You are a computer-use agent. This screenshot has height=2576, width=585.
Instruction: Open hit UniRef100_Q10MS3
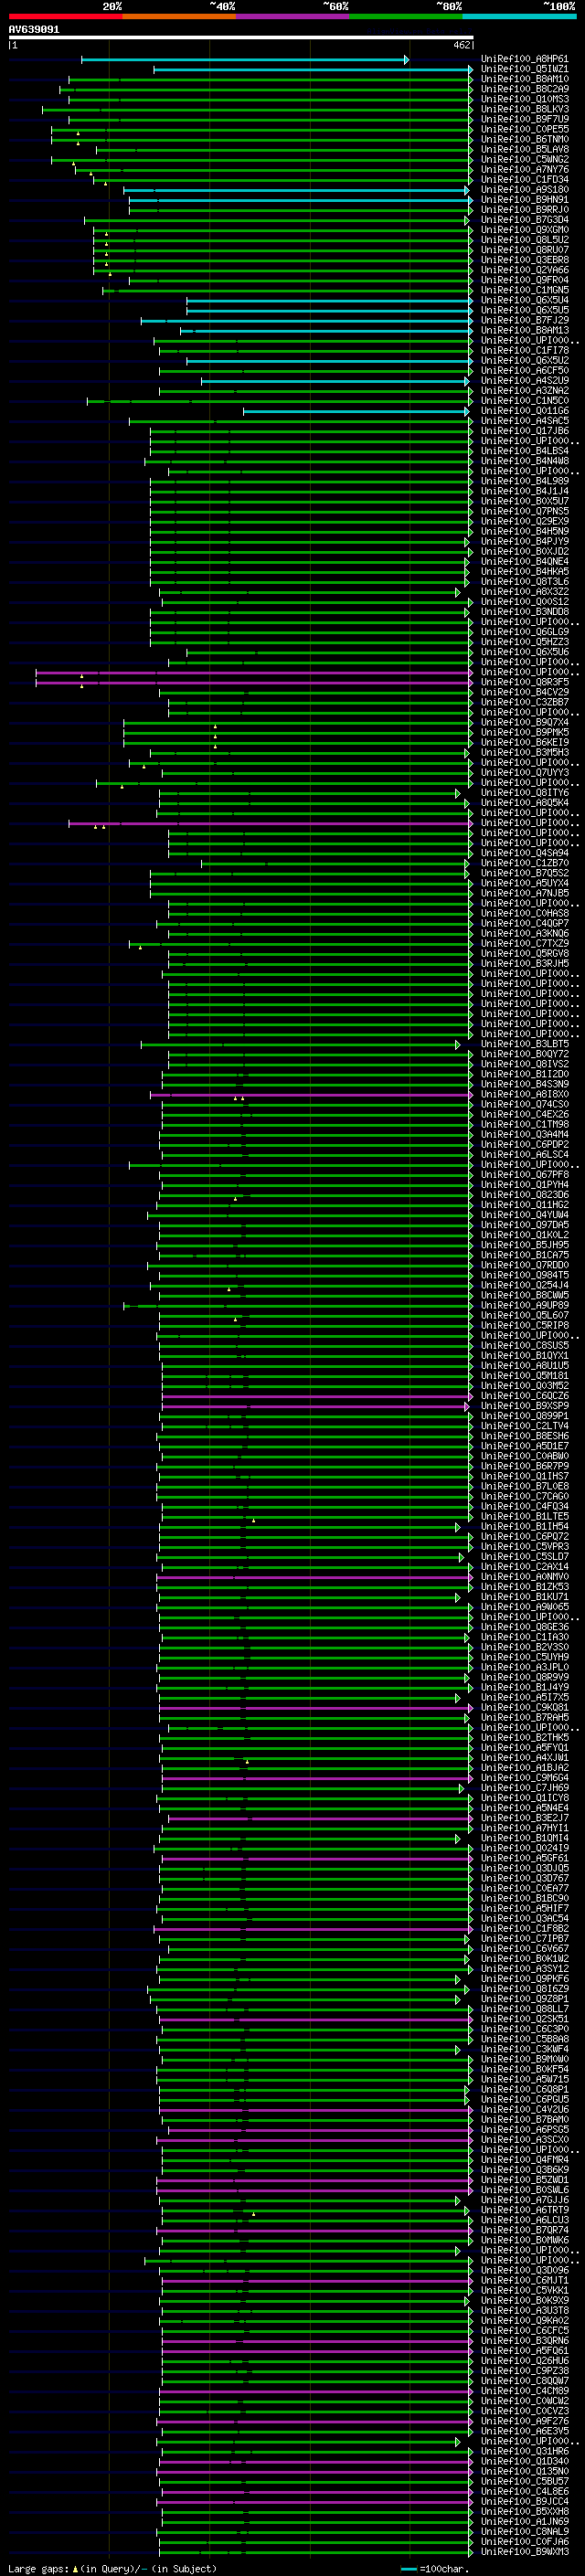coord(525,100)
